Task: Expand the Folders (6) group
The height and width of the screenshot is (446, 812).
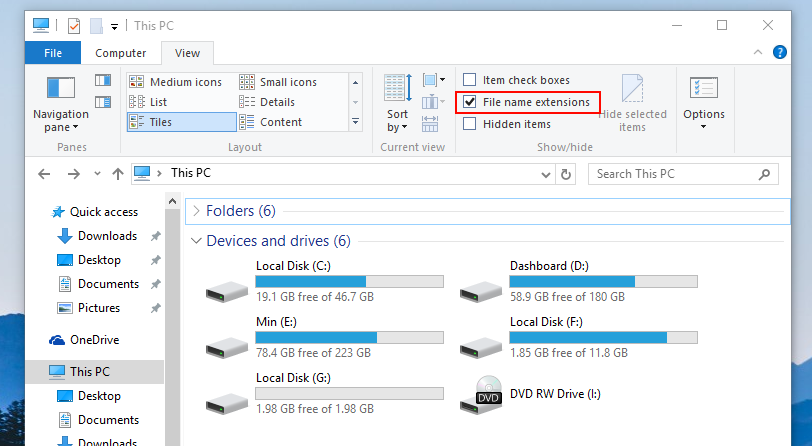Action: click(x=196, y=211)
